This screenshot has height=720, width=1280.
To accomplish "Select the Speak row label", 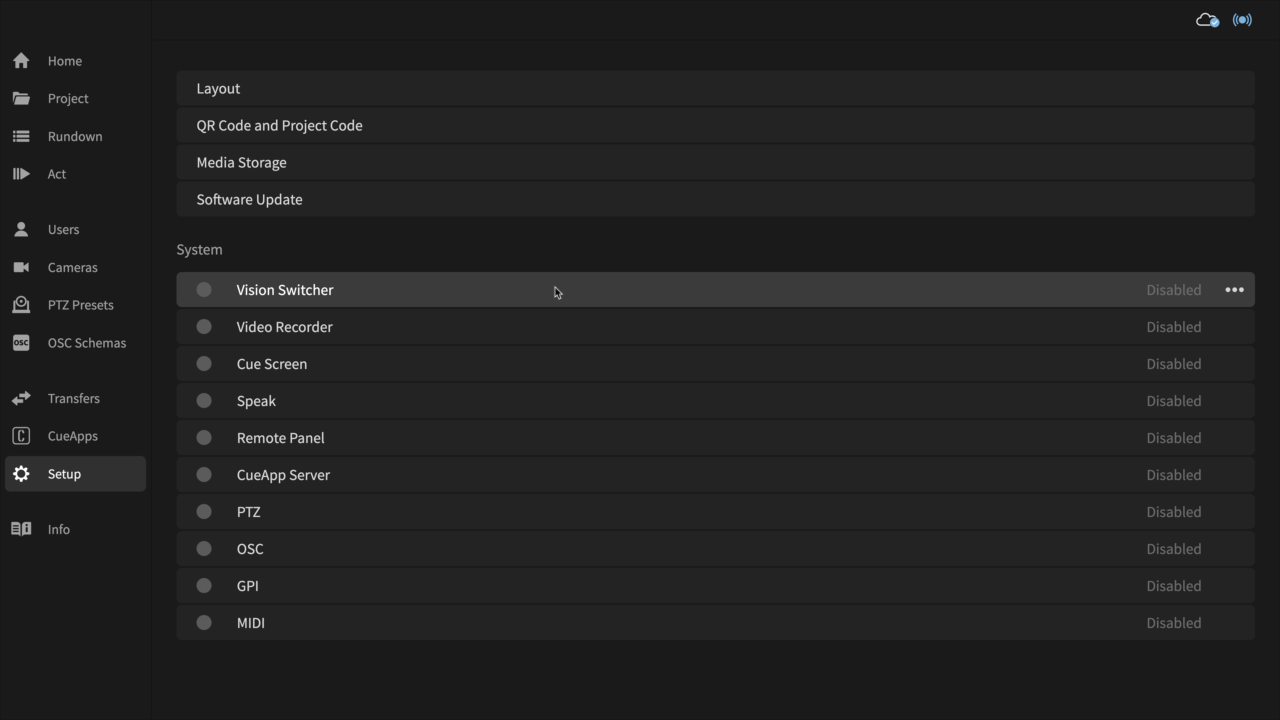I will 256,401.
